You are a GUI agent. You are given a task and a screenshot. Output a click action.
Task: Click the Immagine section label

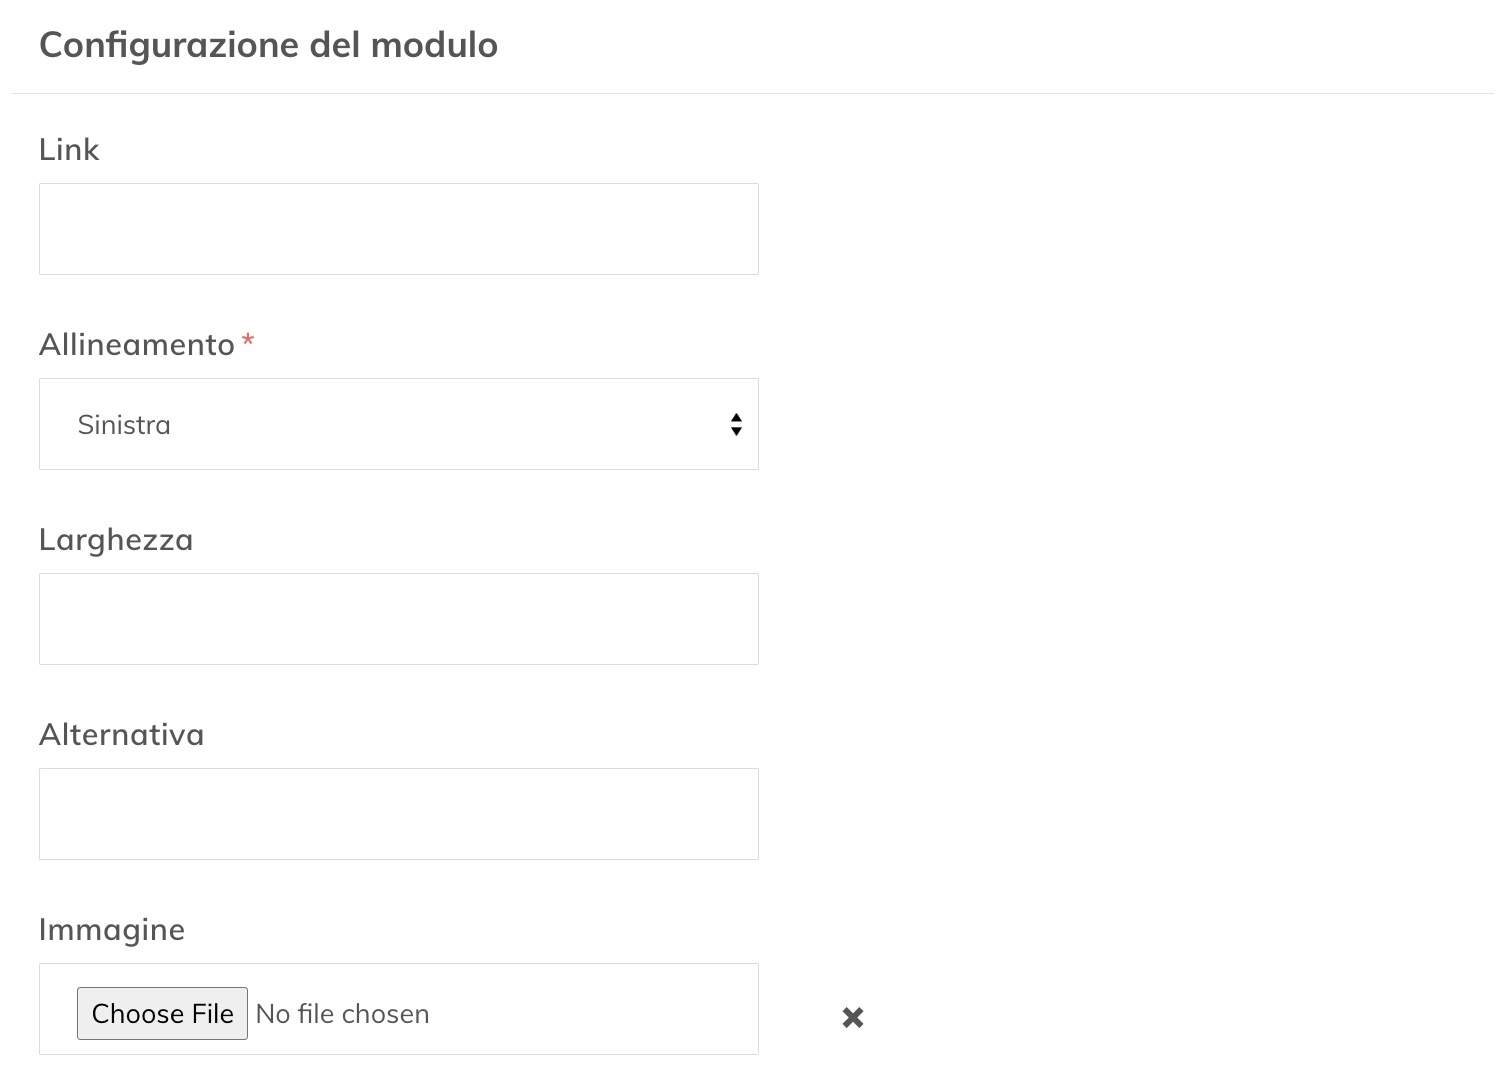pos(111,929)
